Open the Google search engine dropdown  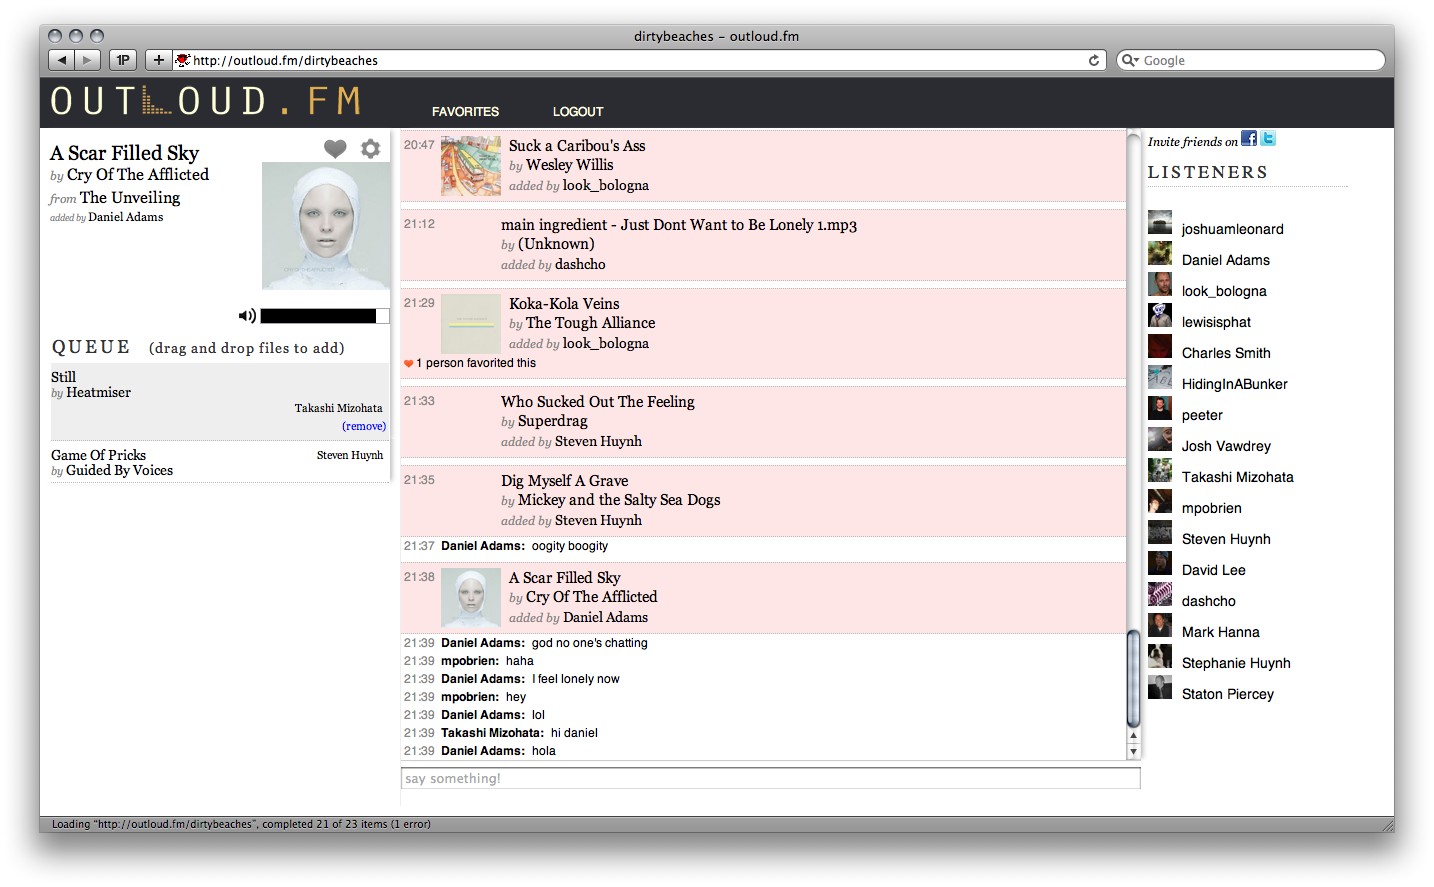pyautogui.click(x=1131, y=60)
